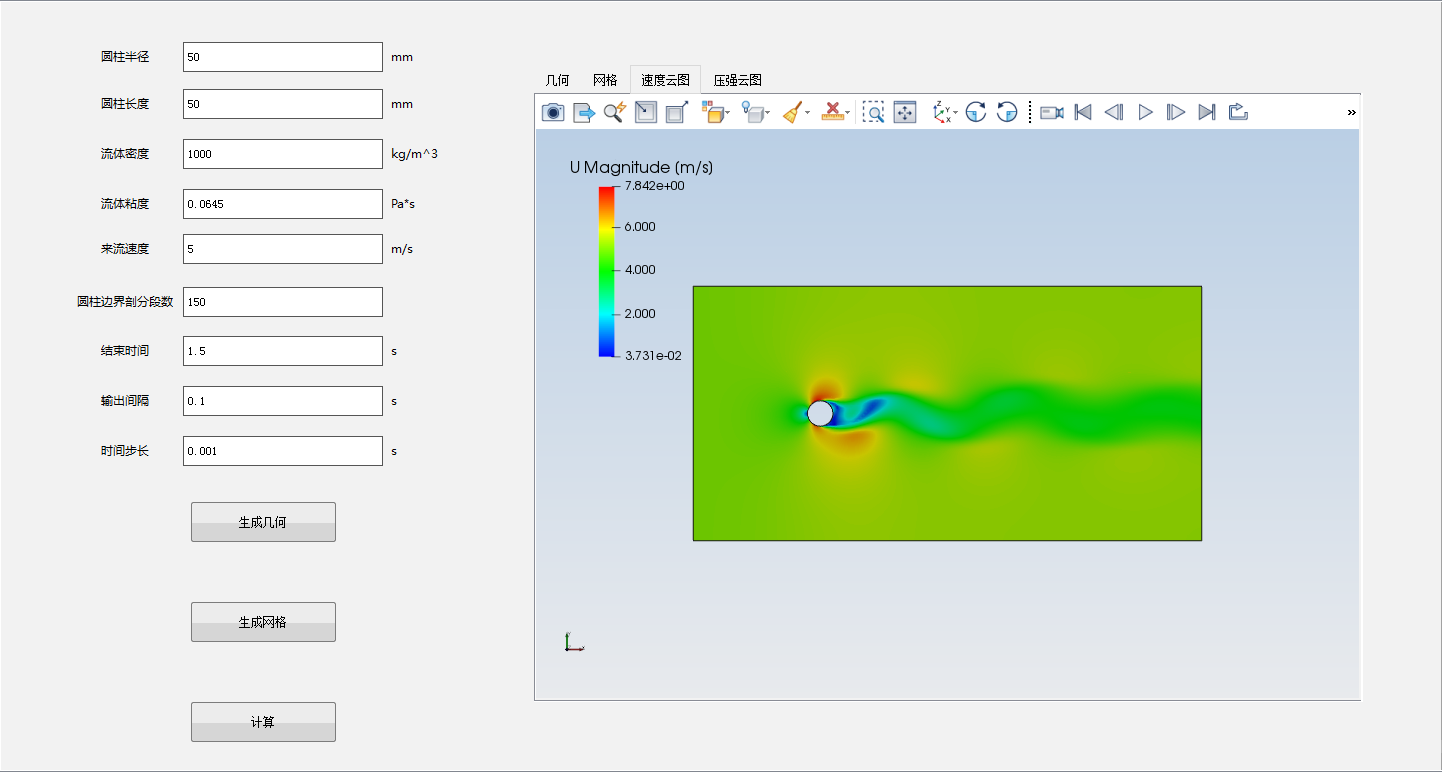This screenshot has height=772, width=1442.
Task: Click the 圆柱边界剖分段数 input field
Action: click(x=283, y=302)
